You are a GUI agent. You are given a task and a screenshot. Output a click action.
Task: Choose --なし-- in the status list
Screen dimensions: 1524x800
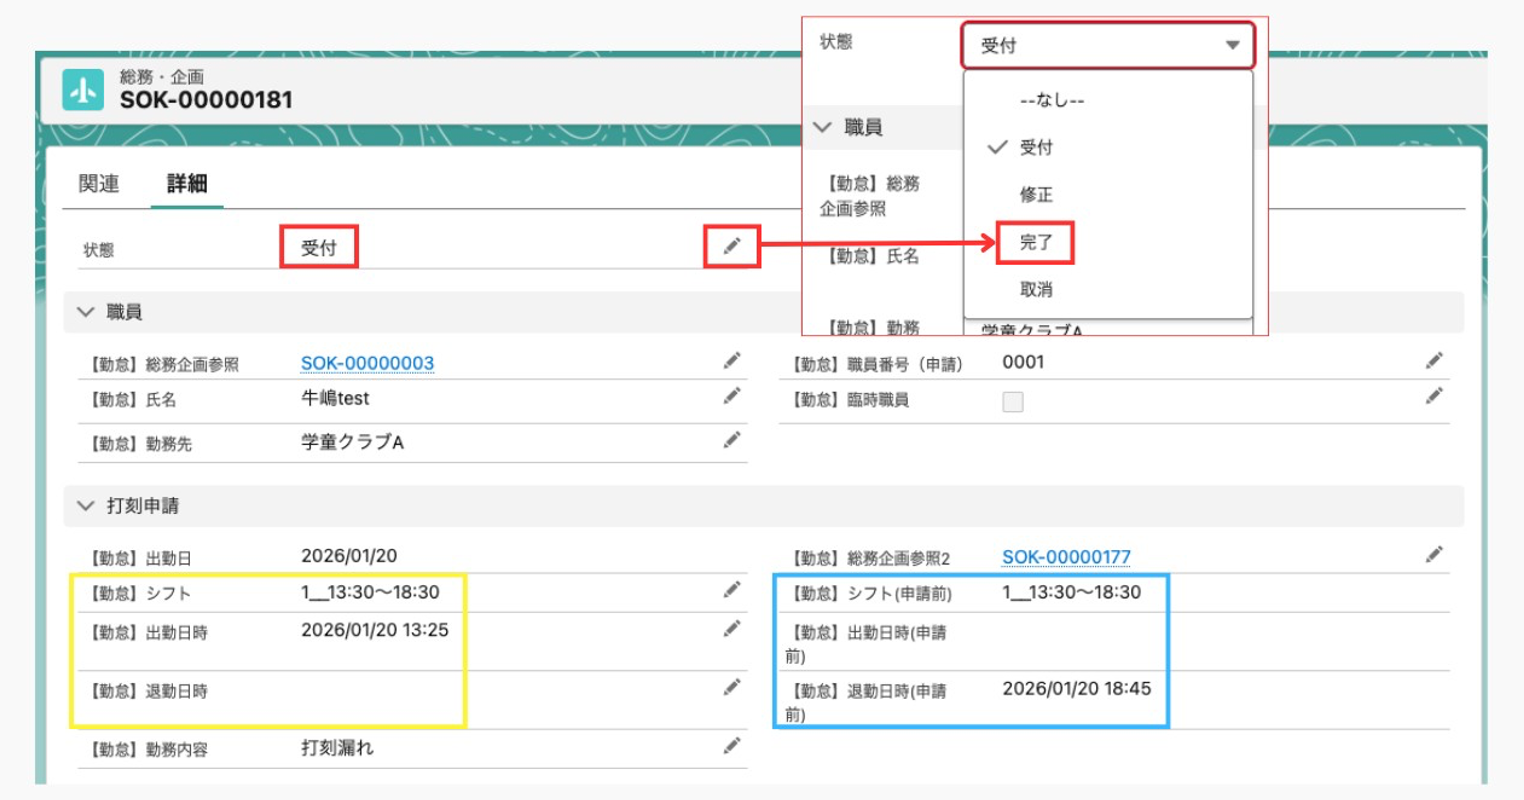coord(1052,100)
